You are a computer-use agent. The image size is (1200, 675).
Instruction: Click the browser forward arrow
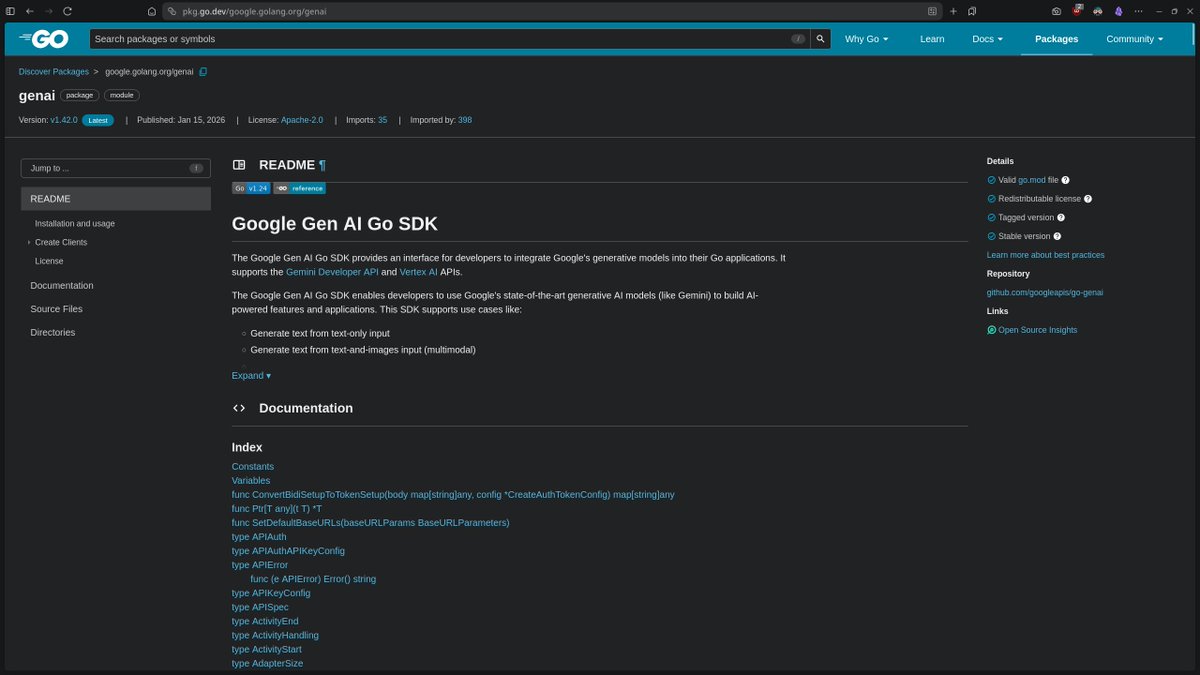(x=48, y=11)
